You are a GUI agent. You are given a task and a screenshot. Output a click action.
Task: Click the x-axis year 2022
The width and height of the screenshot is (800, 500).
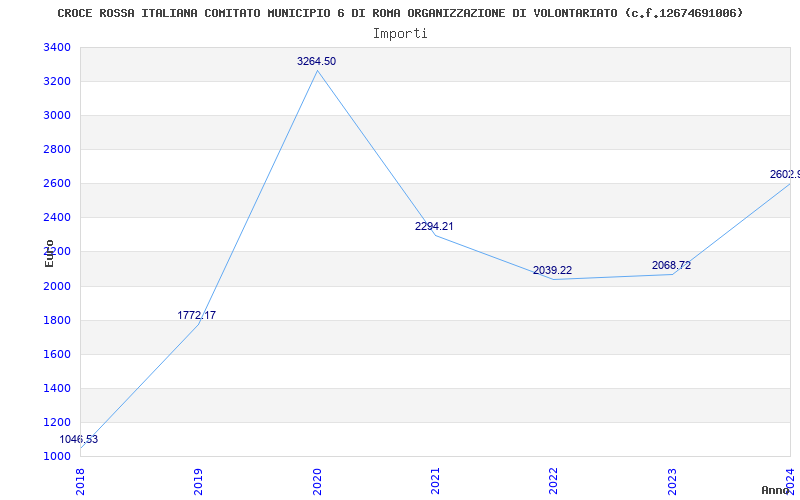click(554, 482)
